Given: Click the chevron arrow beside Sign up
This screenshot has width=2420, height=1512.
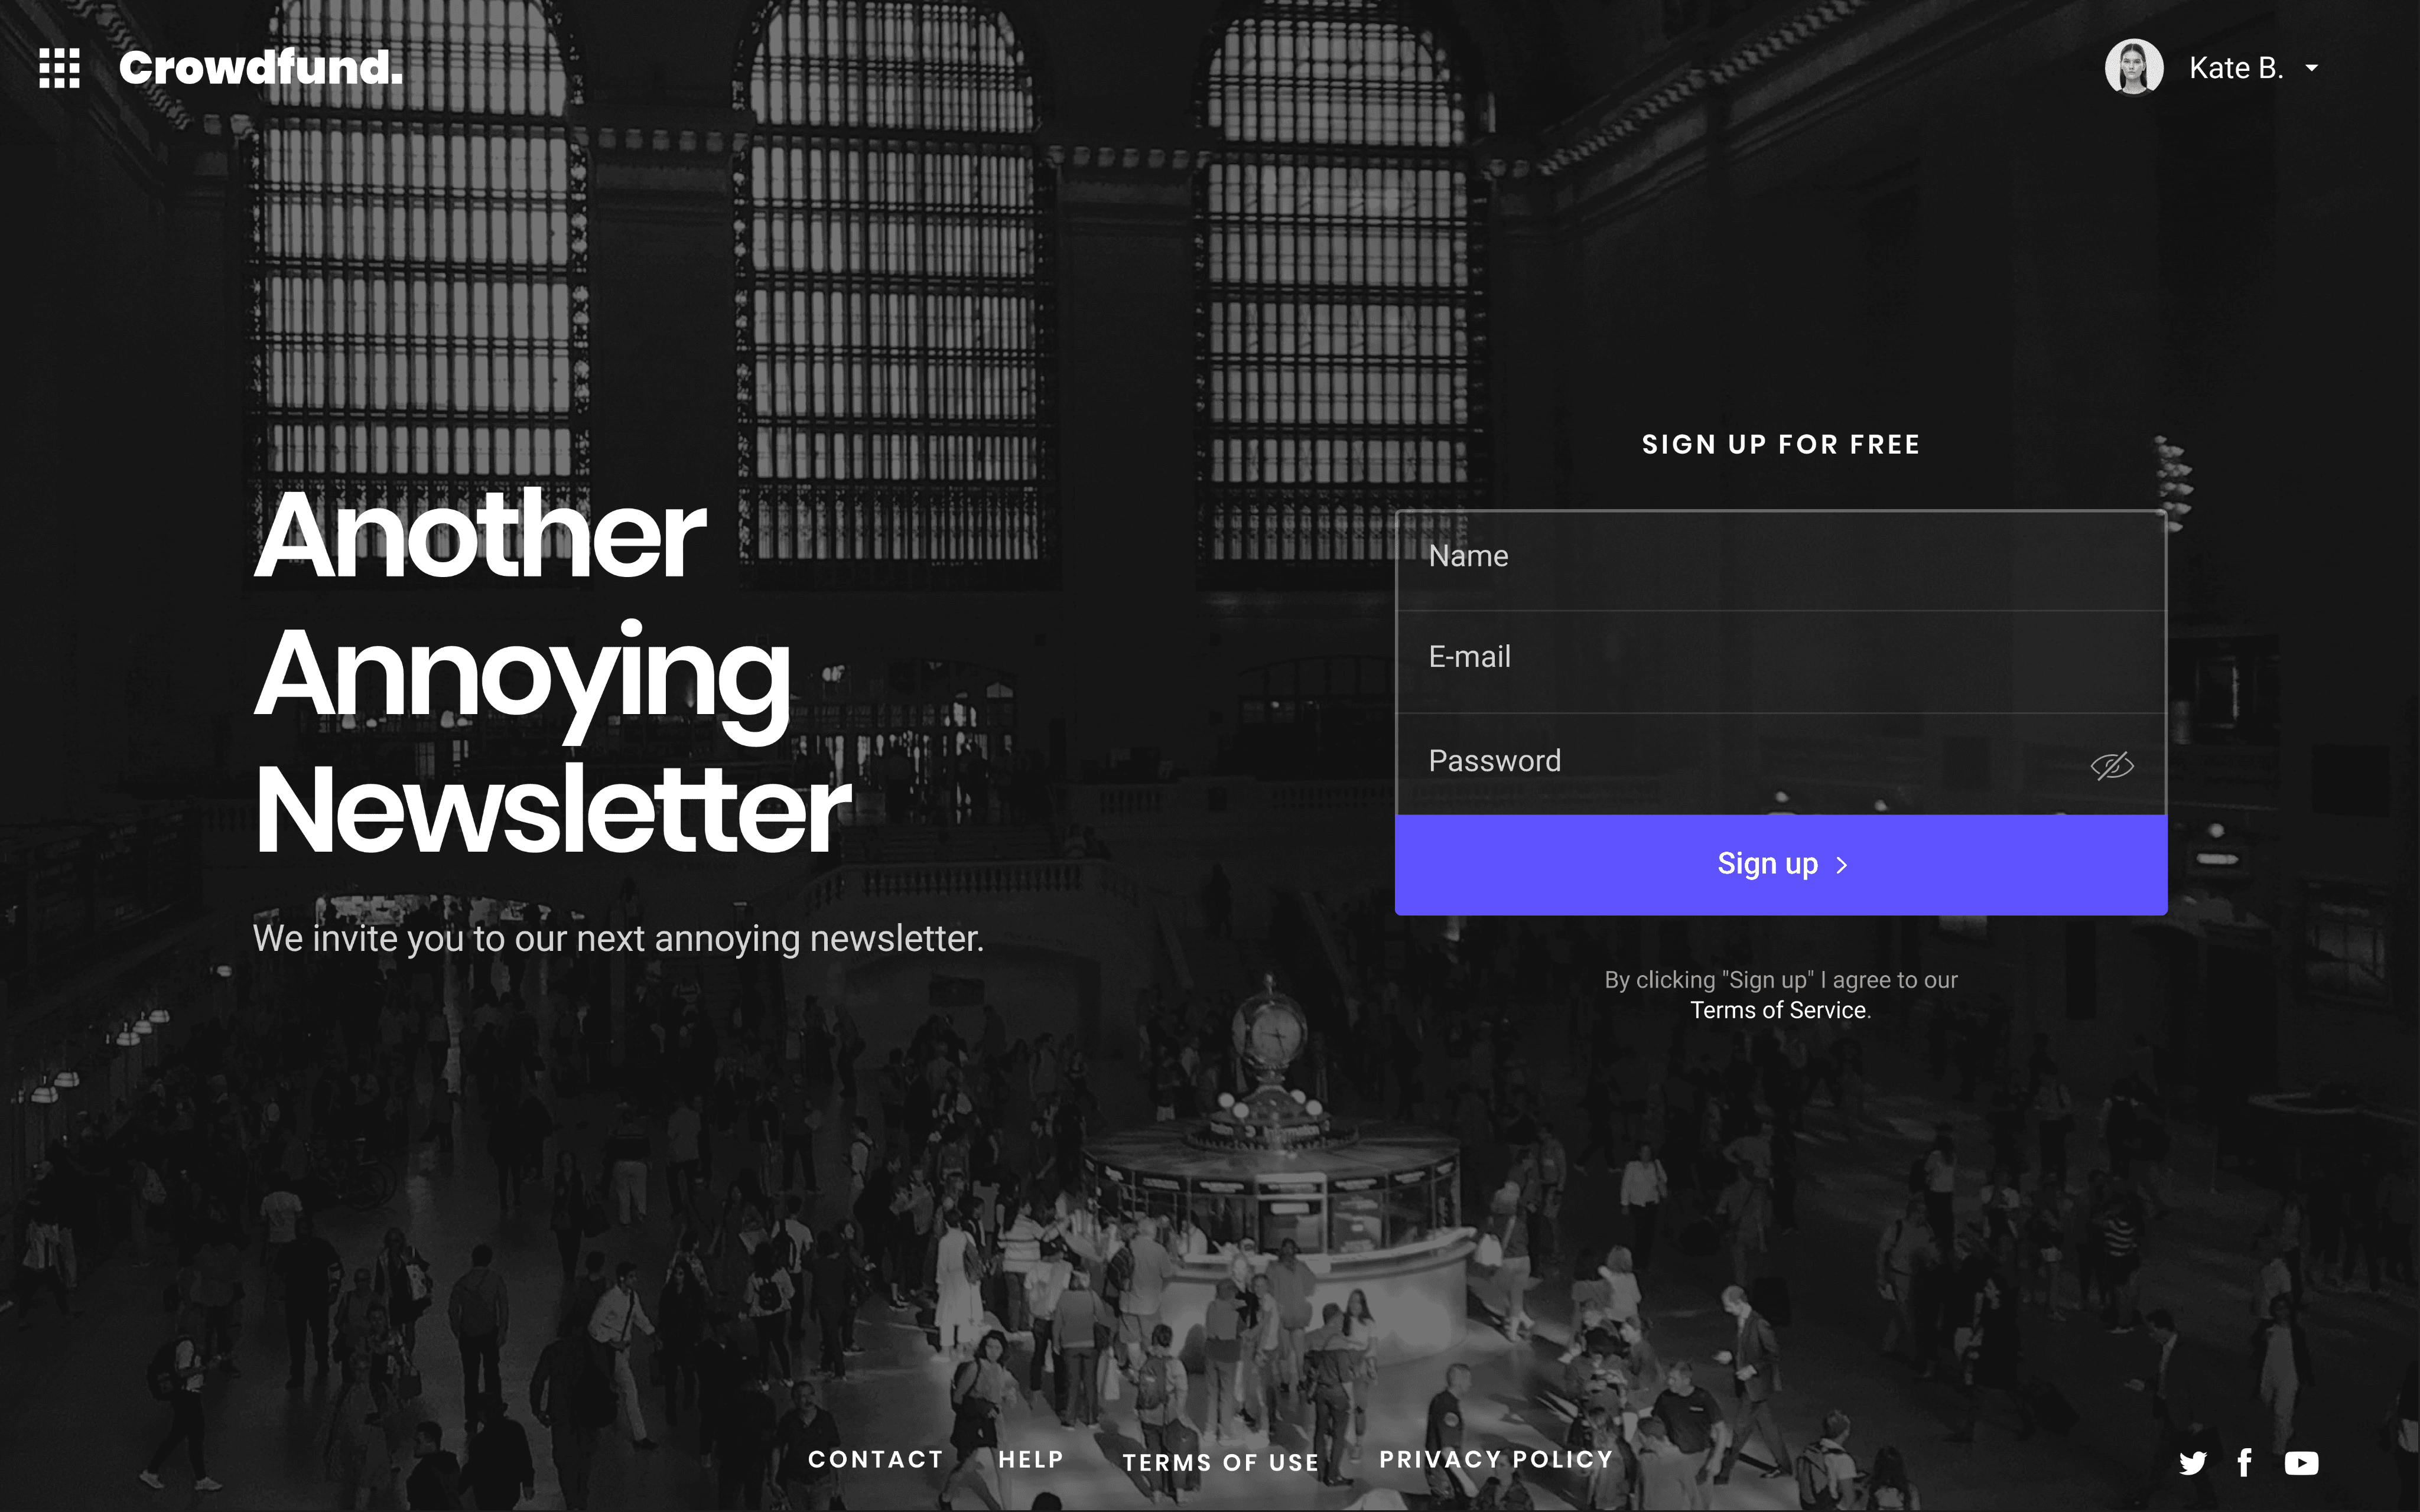Looking at the screenshot, I should 1842,865.
